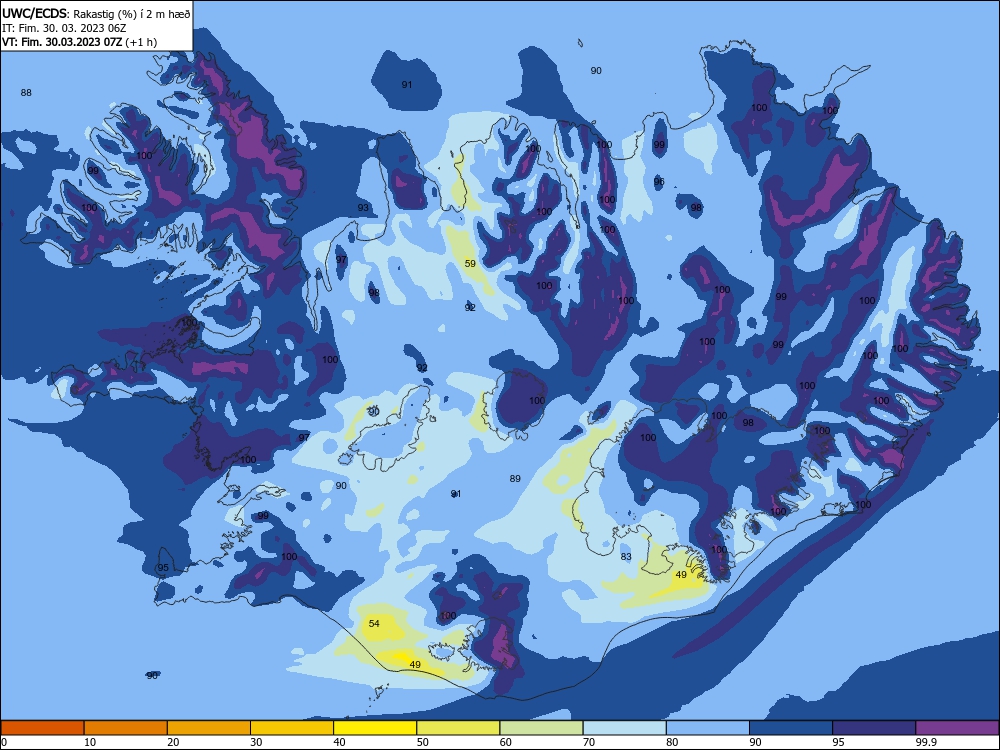The image size is (1000, 750).
Task: Click the legend tick label 99.9
Action: 925,742
